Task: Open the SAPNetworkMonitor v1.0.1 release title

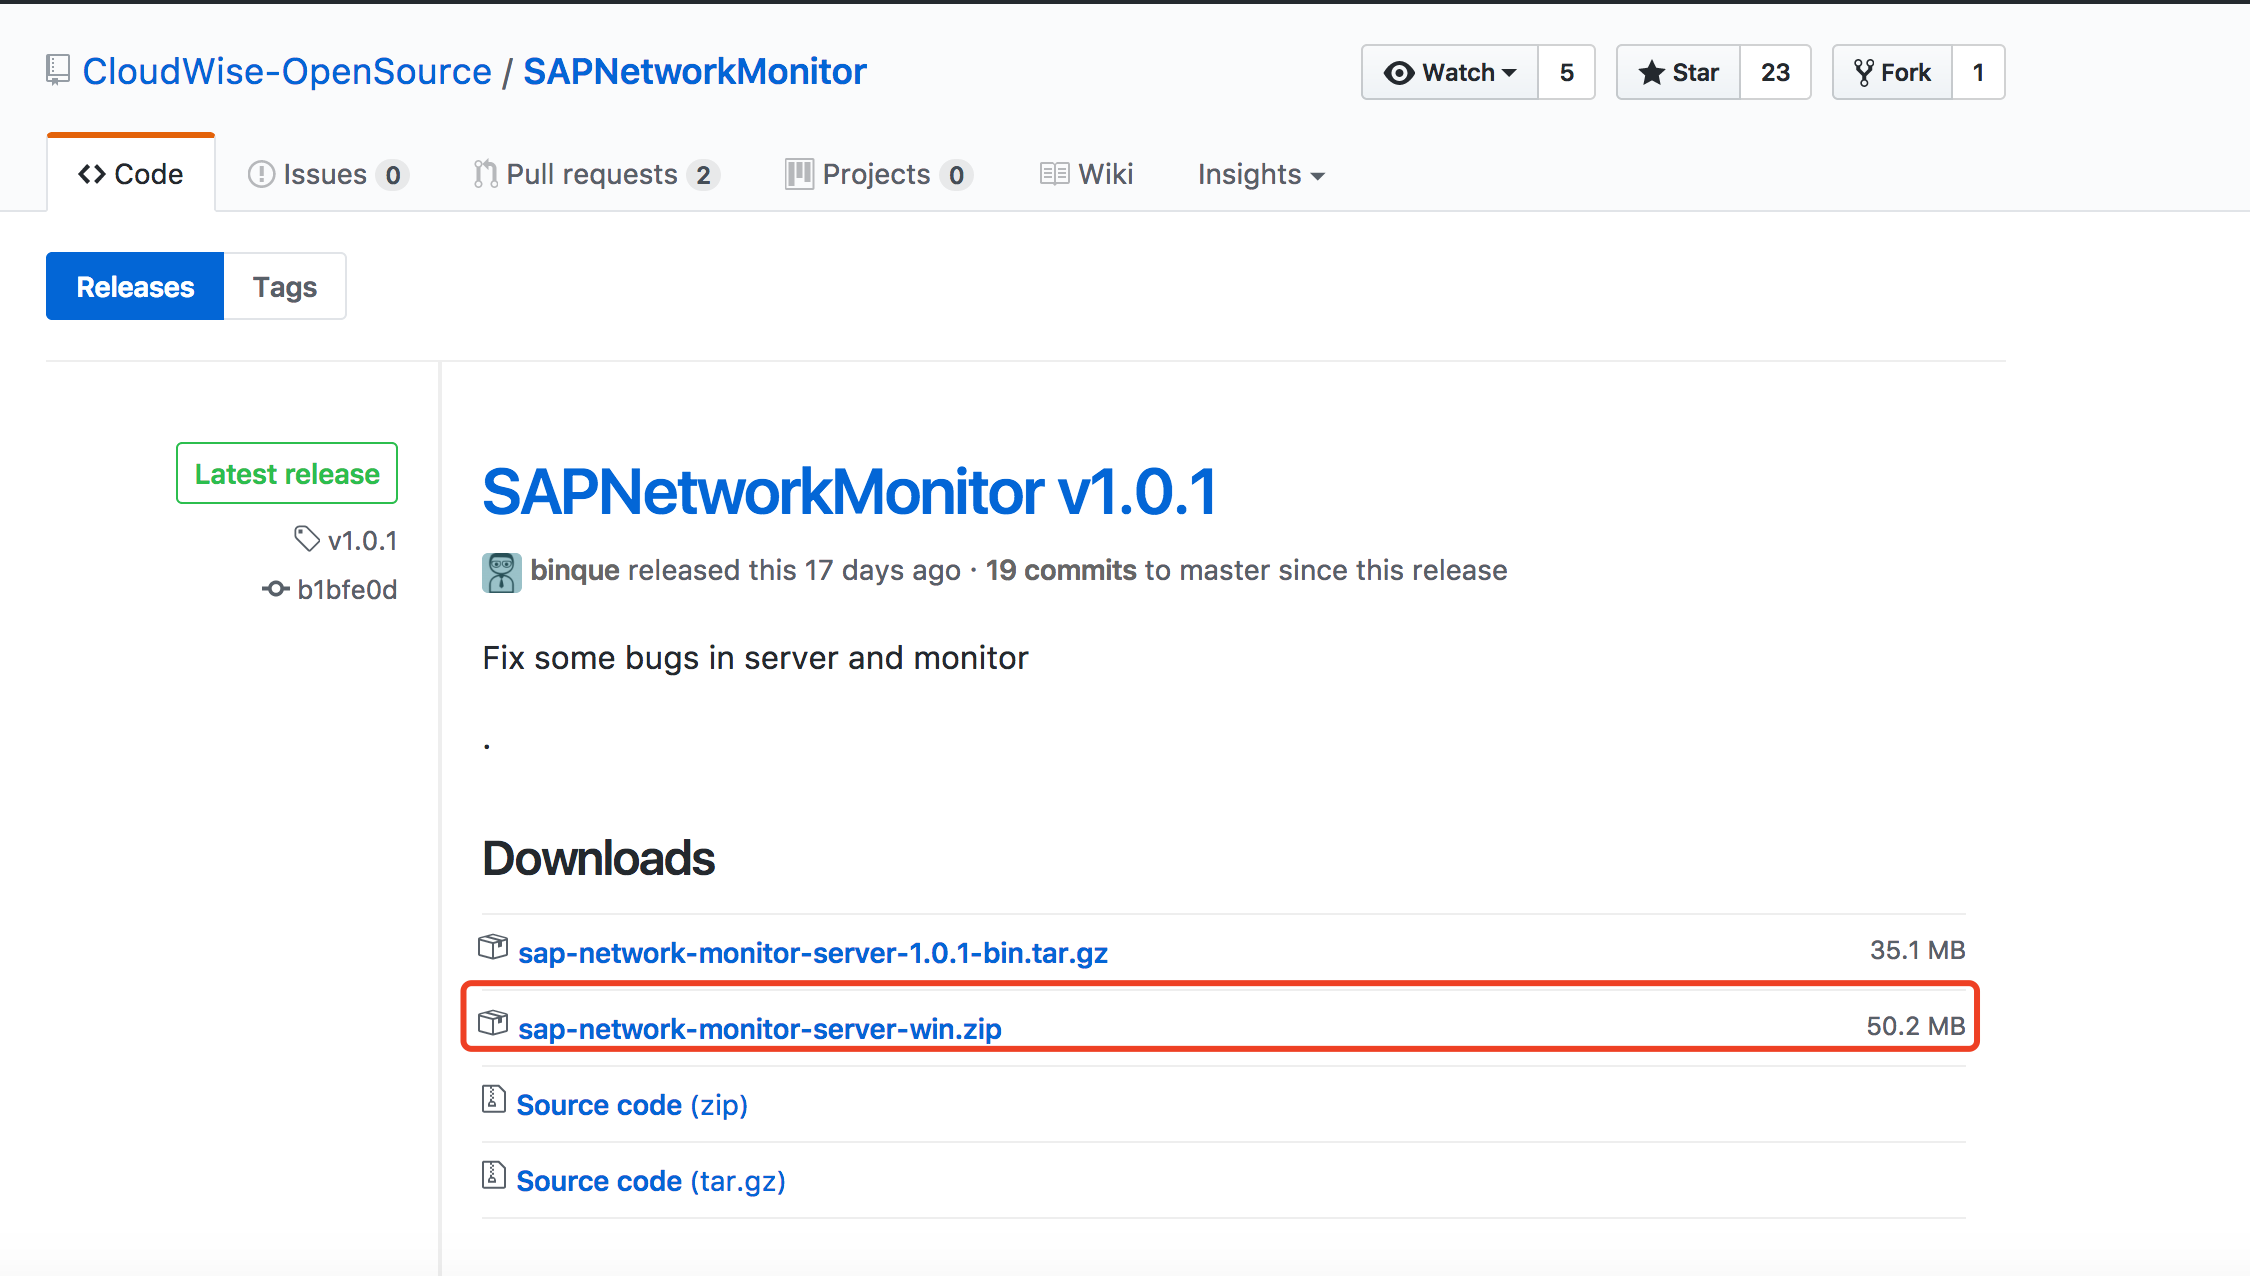Action: (849, 493)
